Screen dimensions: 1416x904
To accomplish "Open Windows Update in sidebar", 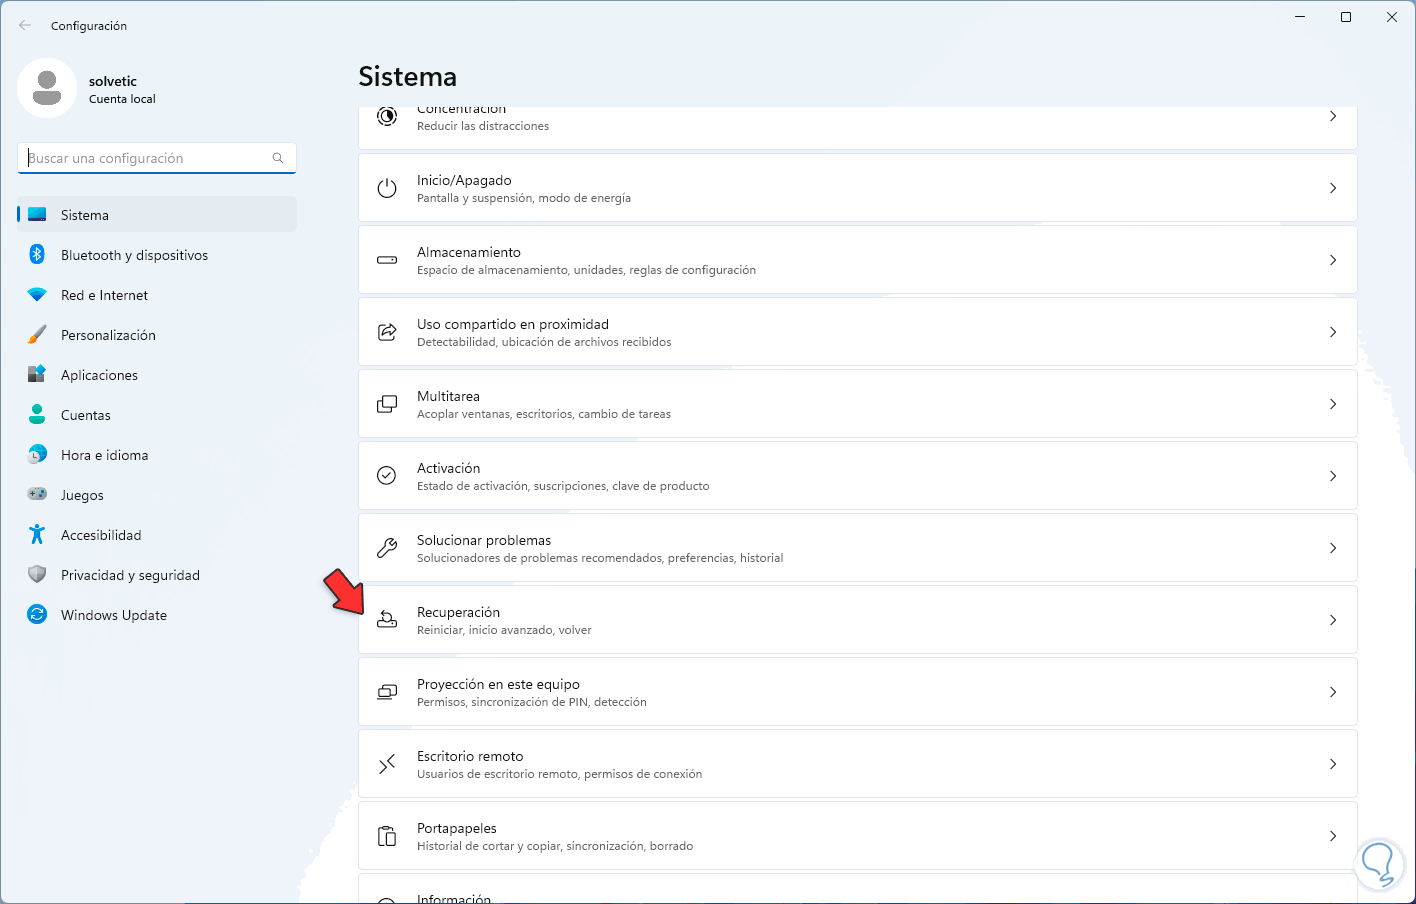I will 113,615.
